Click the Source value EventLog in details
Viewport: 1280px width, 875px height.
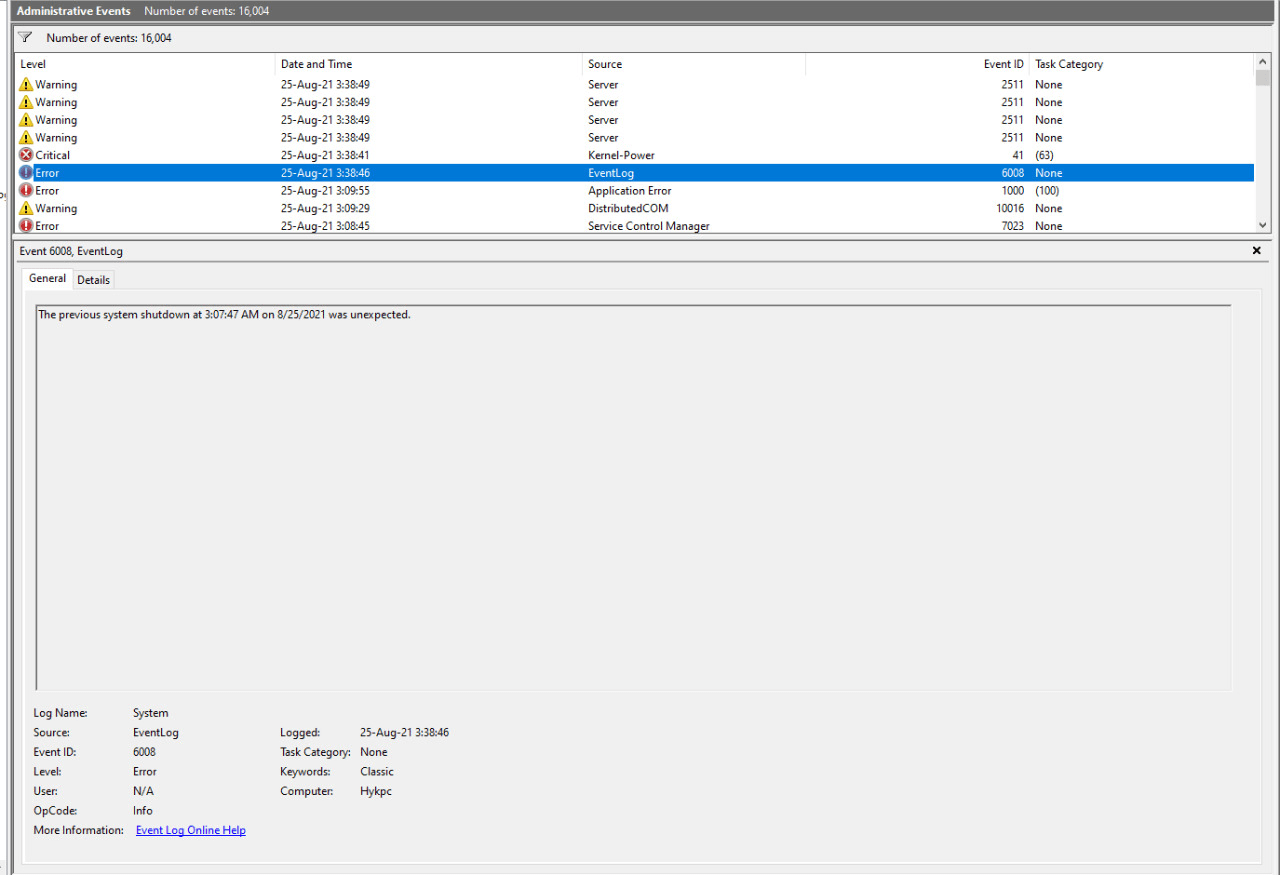point(156,732)
